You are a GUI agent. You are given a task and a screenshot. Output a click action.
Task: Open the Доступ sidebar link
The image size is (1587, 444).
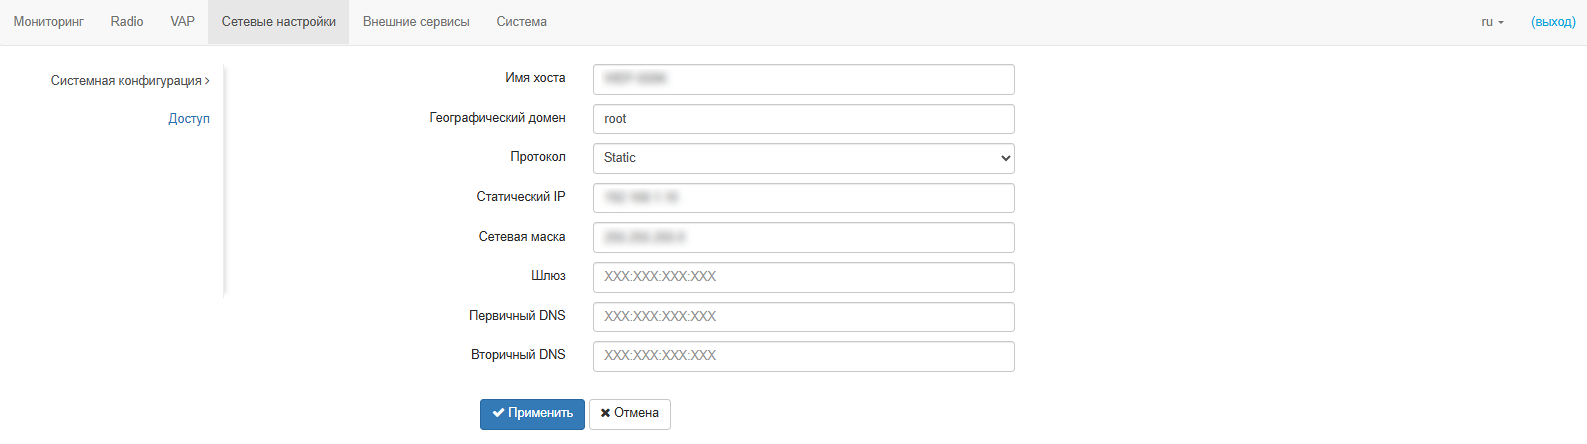point(189,119)
